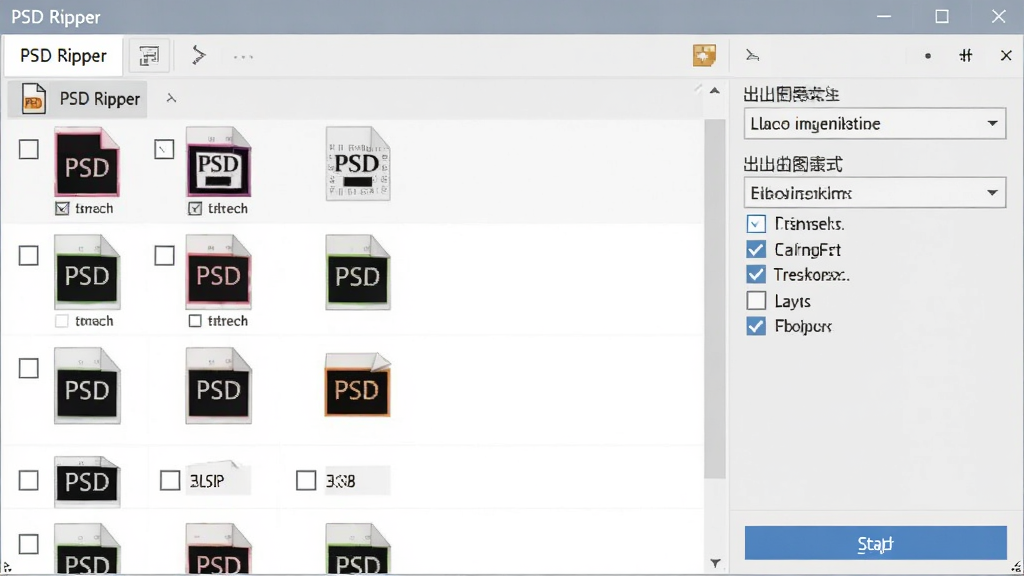Close the options panel with its X icon
This screenshot has height=576, width=1024.
click(1006, 56)
